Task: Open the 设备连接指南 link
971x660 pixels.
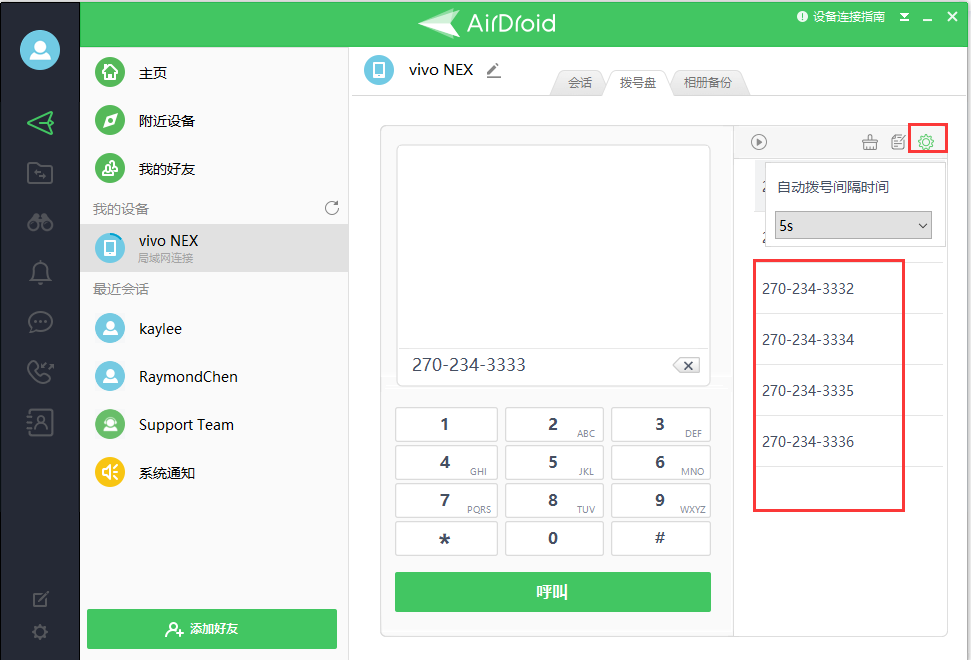Action: point(848,17)
